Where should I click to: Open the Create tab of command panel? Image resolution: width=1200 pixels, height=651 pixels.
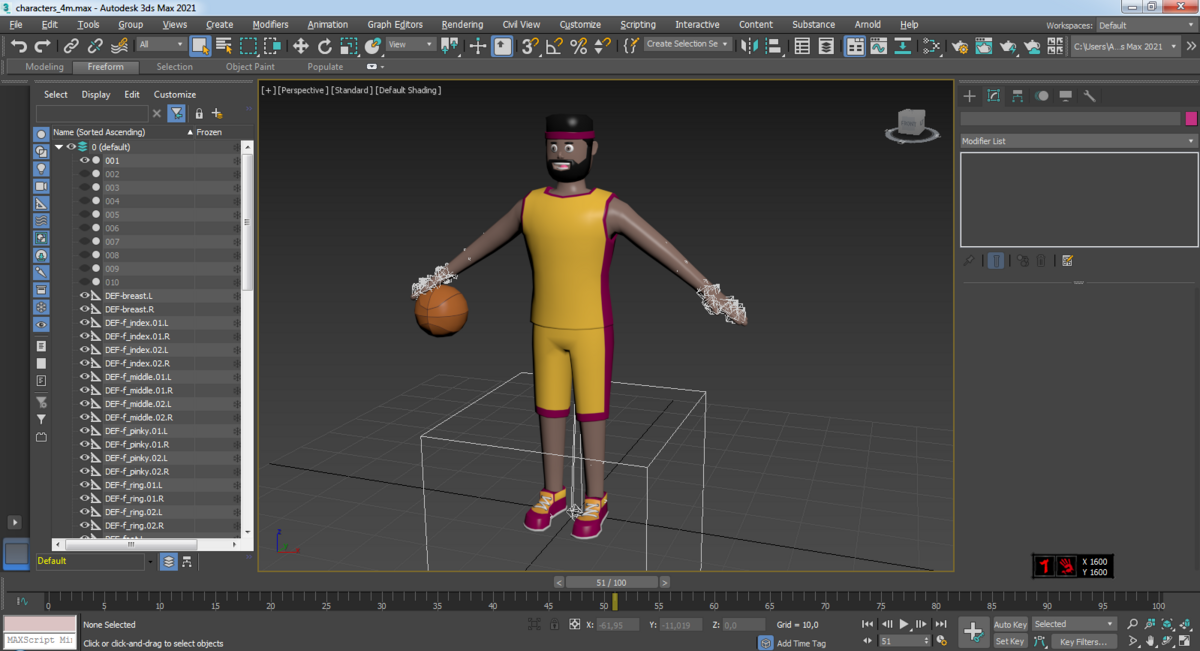point(969,96)
